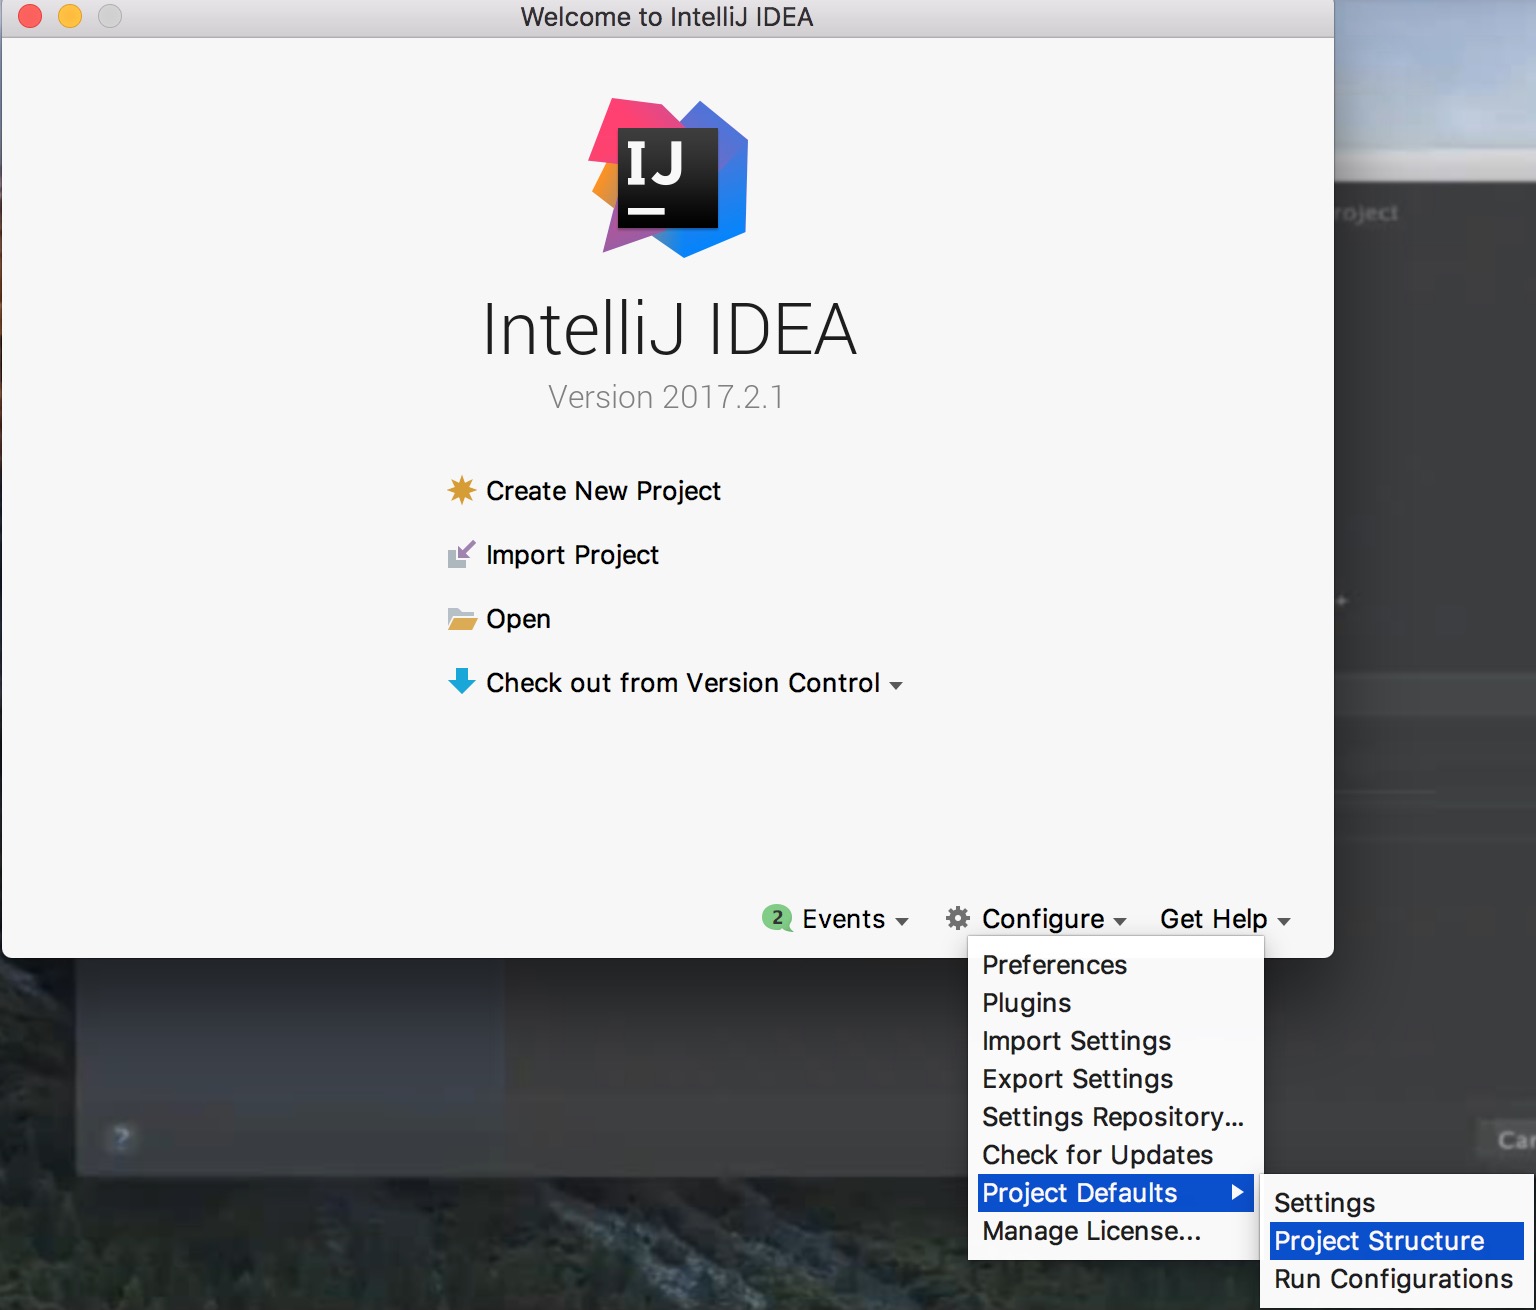Click the help question mark in background window

121,1138
